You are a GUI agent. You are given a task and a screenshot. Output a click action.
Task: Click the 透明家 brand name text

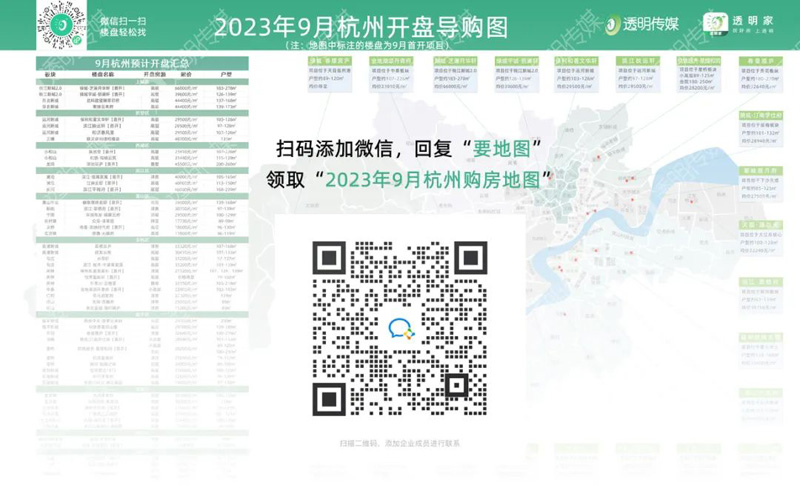[x=753, y=21]
